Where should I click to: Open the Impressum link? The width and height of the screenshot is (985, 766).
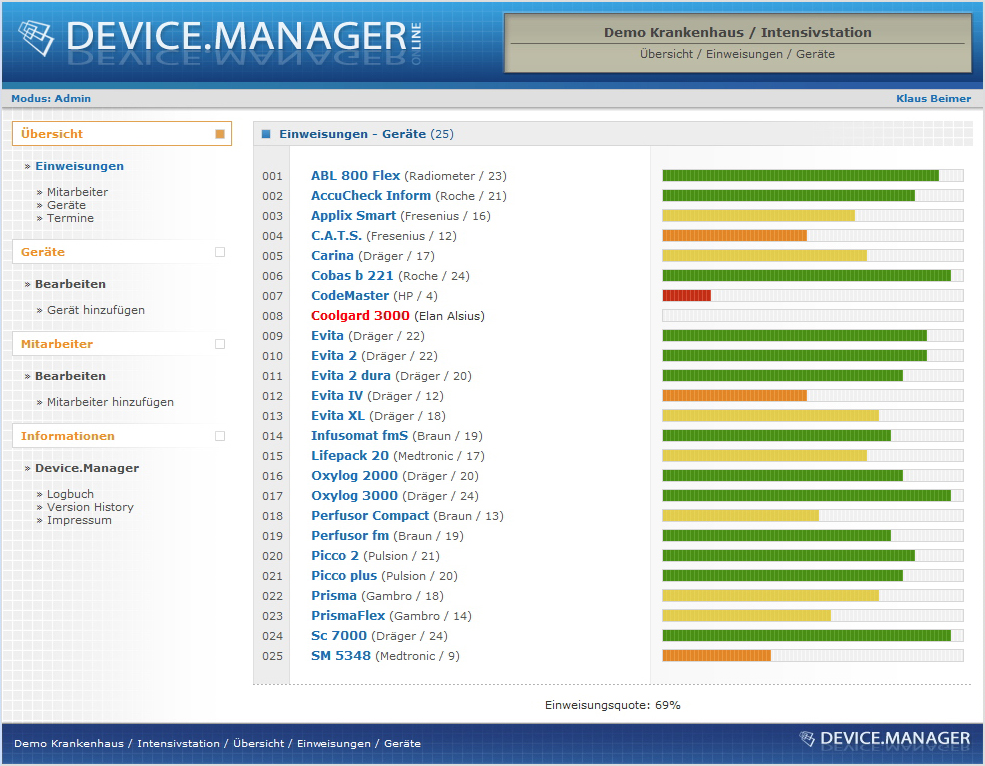pos(79,520)
